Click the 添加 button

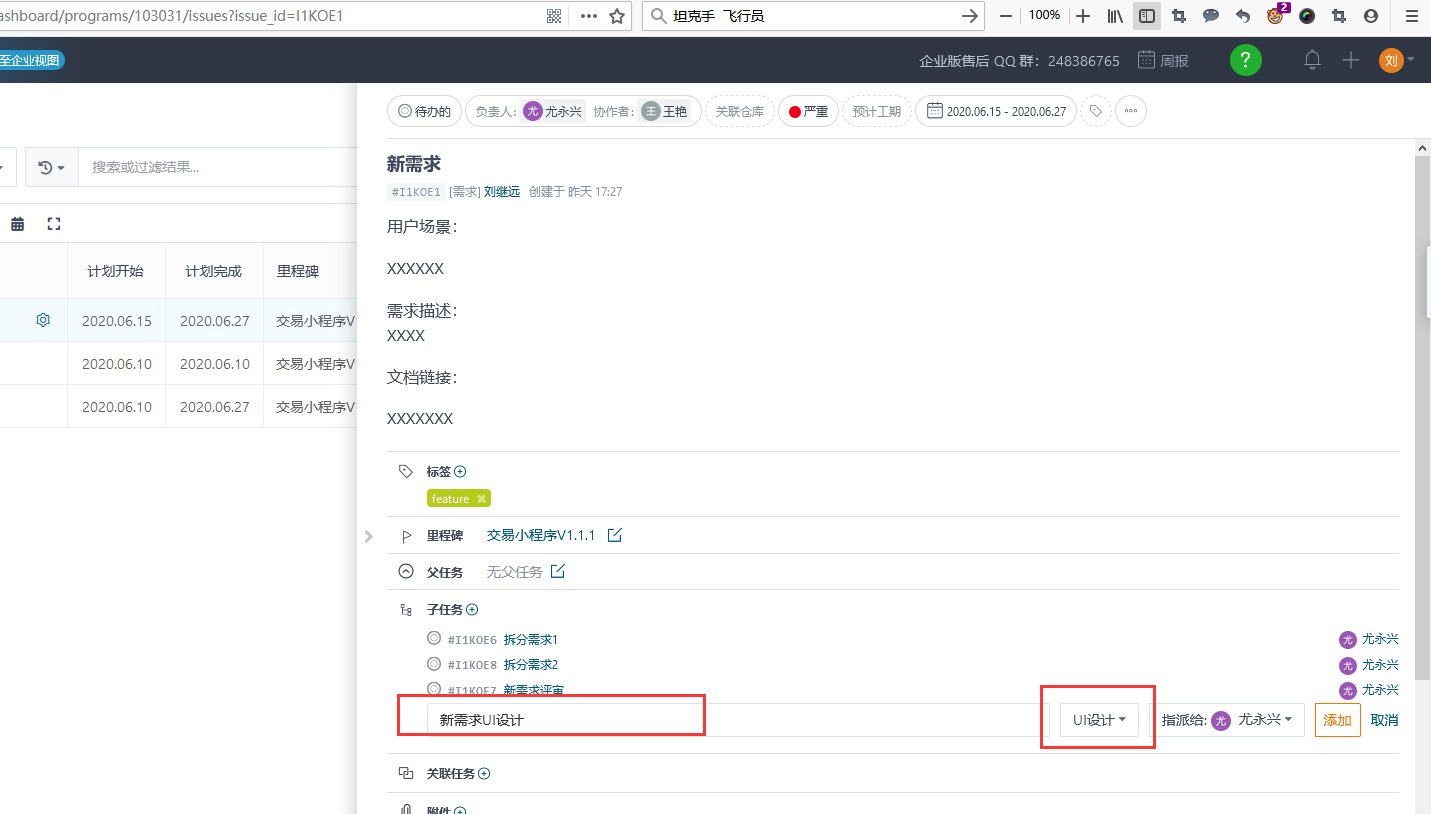(x=1337, y=719)
